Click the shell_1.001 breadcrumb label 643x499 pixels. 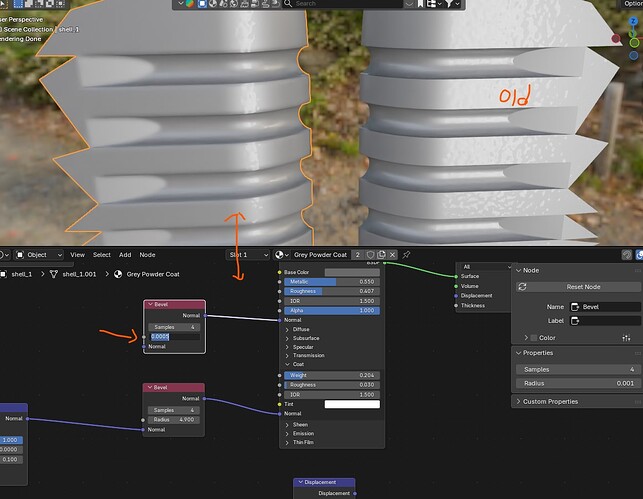coord(79,274)
